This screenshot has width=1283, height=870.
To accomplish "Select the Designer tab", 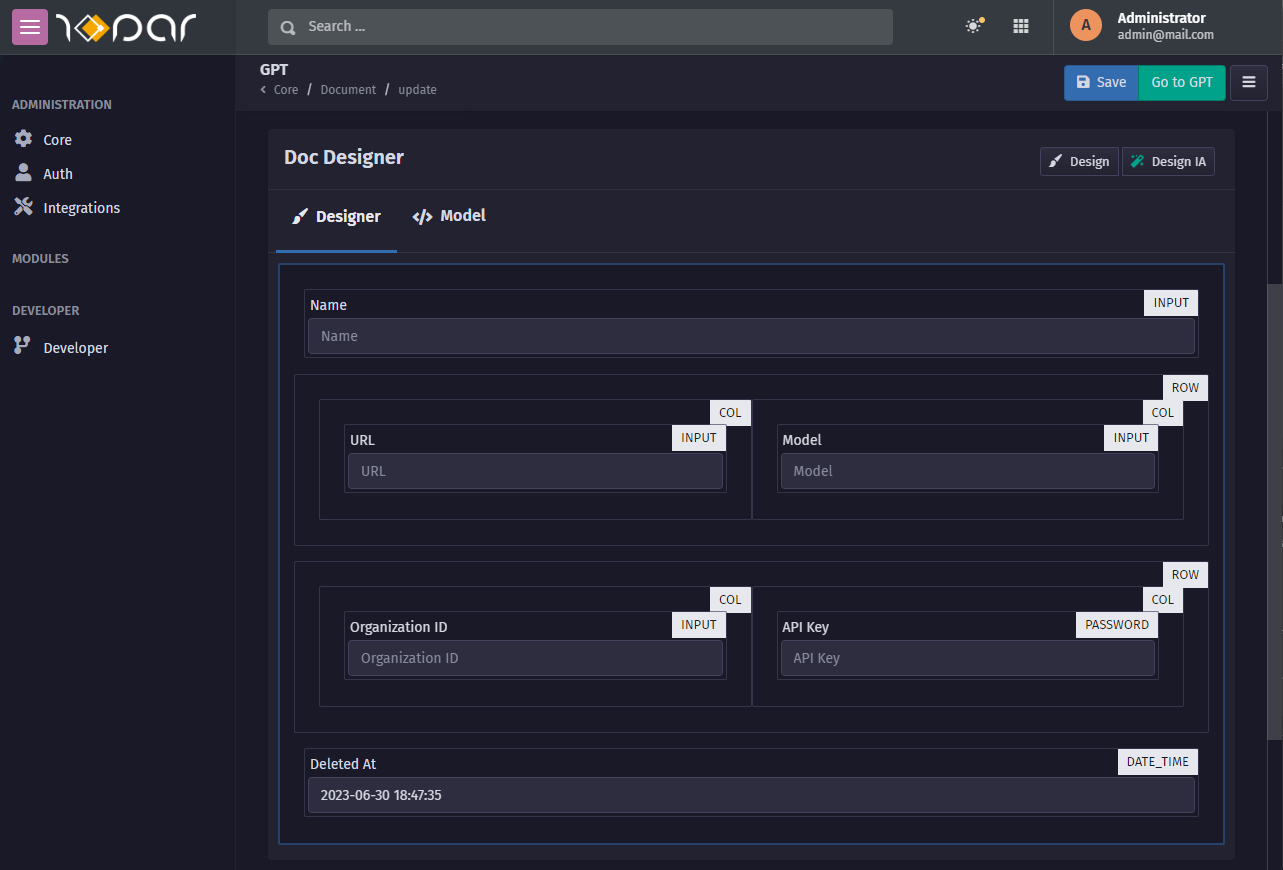I will tap(336, 216).
